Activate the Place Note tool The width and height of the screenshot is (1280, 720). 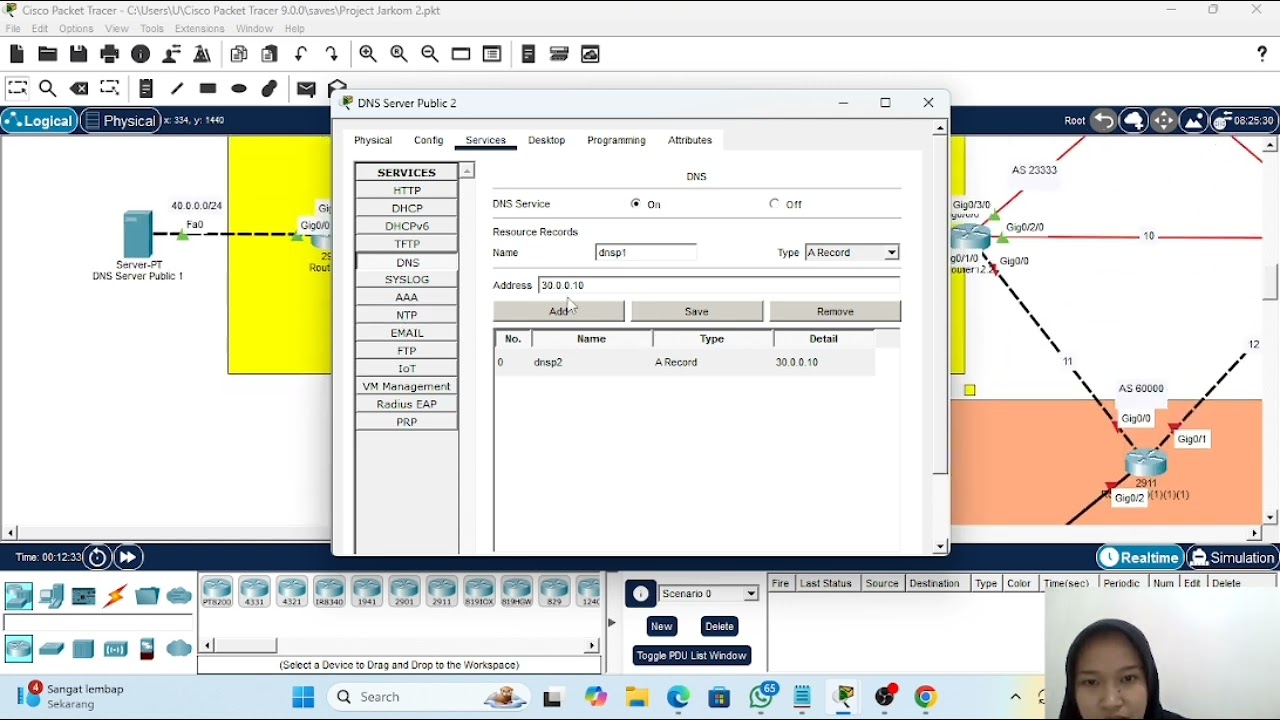[146, 88]
